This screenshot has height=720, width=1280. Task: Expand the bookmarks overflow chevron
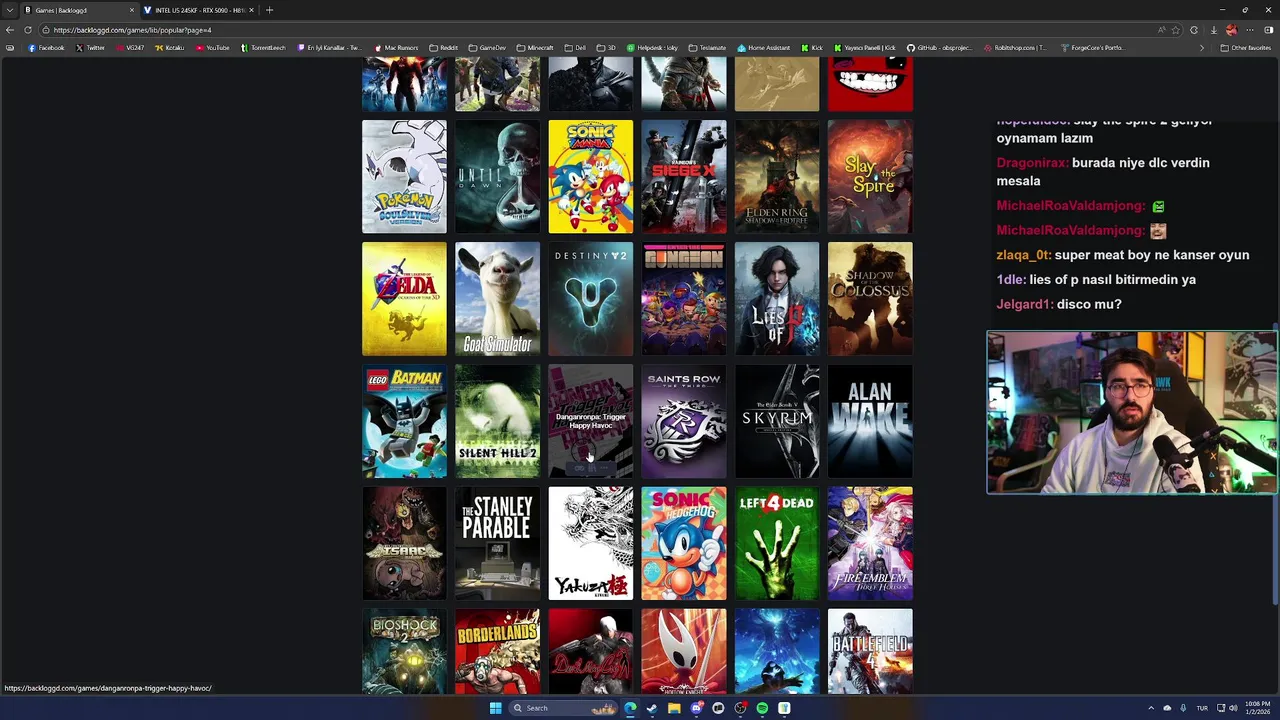tap(1202, 48)
